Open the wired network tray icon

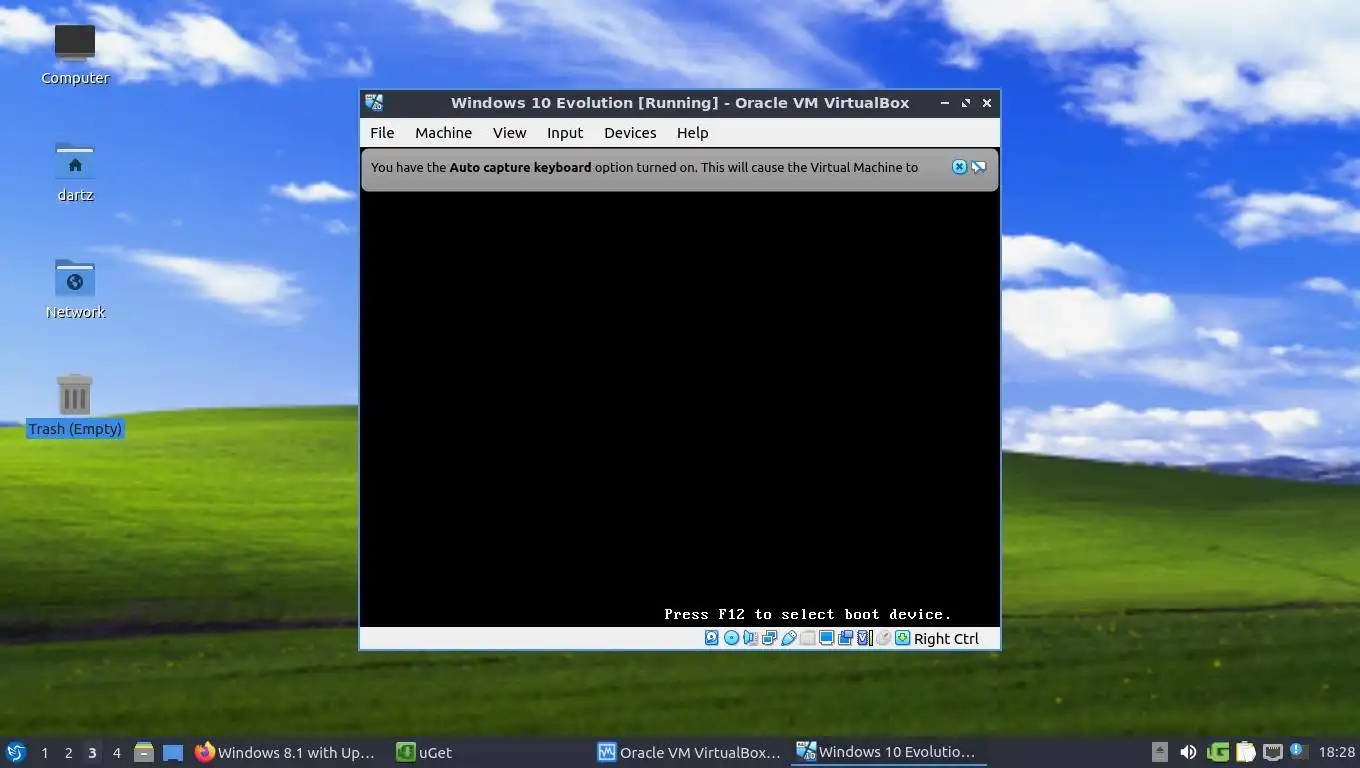[1273, 752]
